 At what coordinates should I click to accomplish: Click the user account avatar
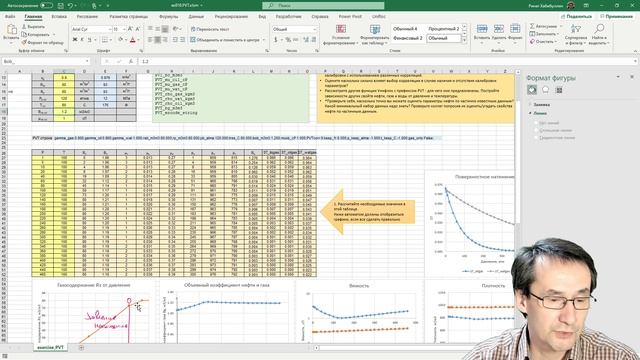571,5
